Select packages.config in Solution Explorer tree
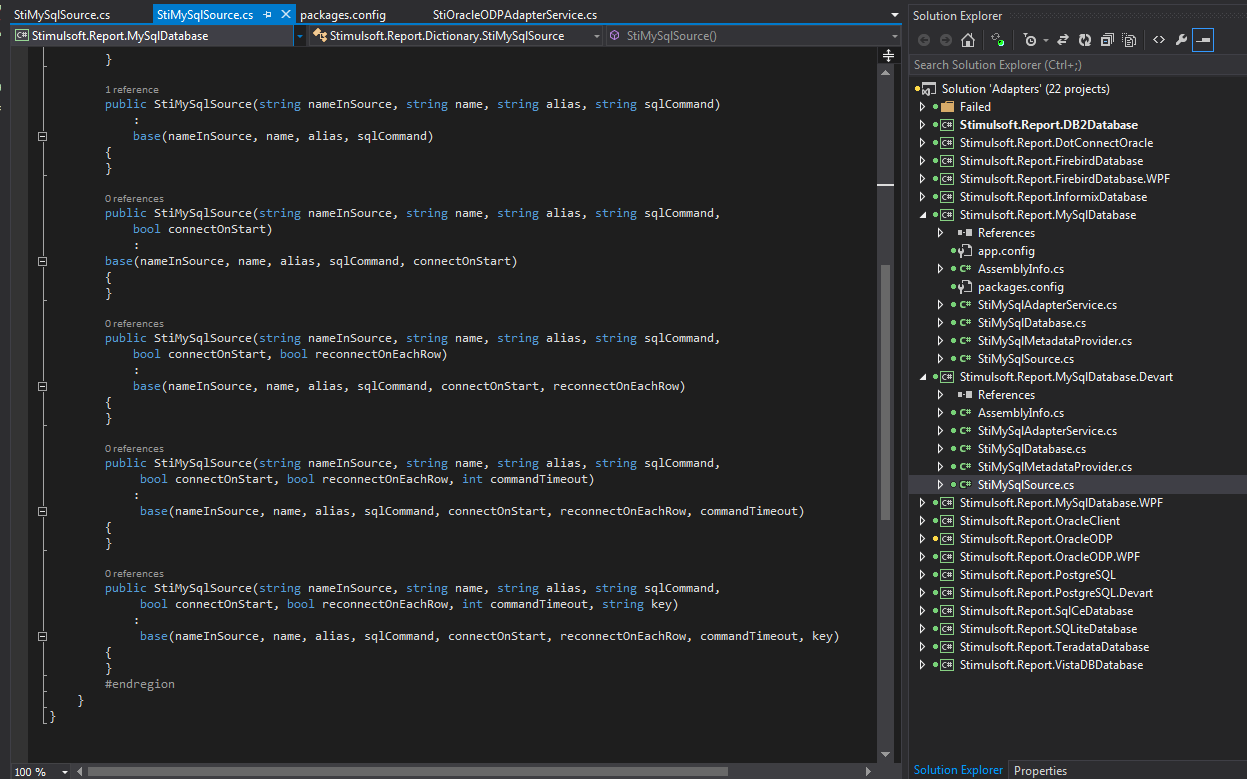This screenshot has width=1247, height=779. pyautogui.click(x=1020, y=287)
